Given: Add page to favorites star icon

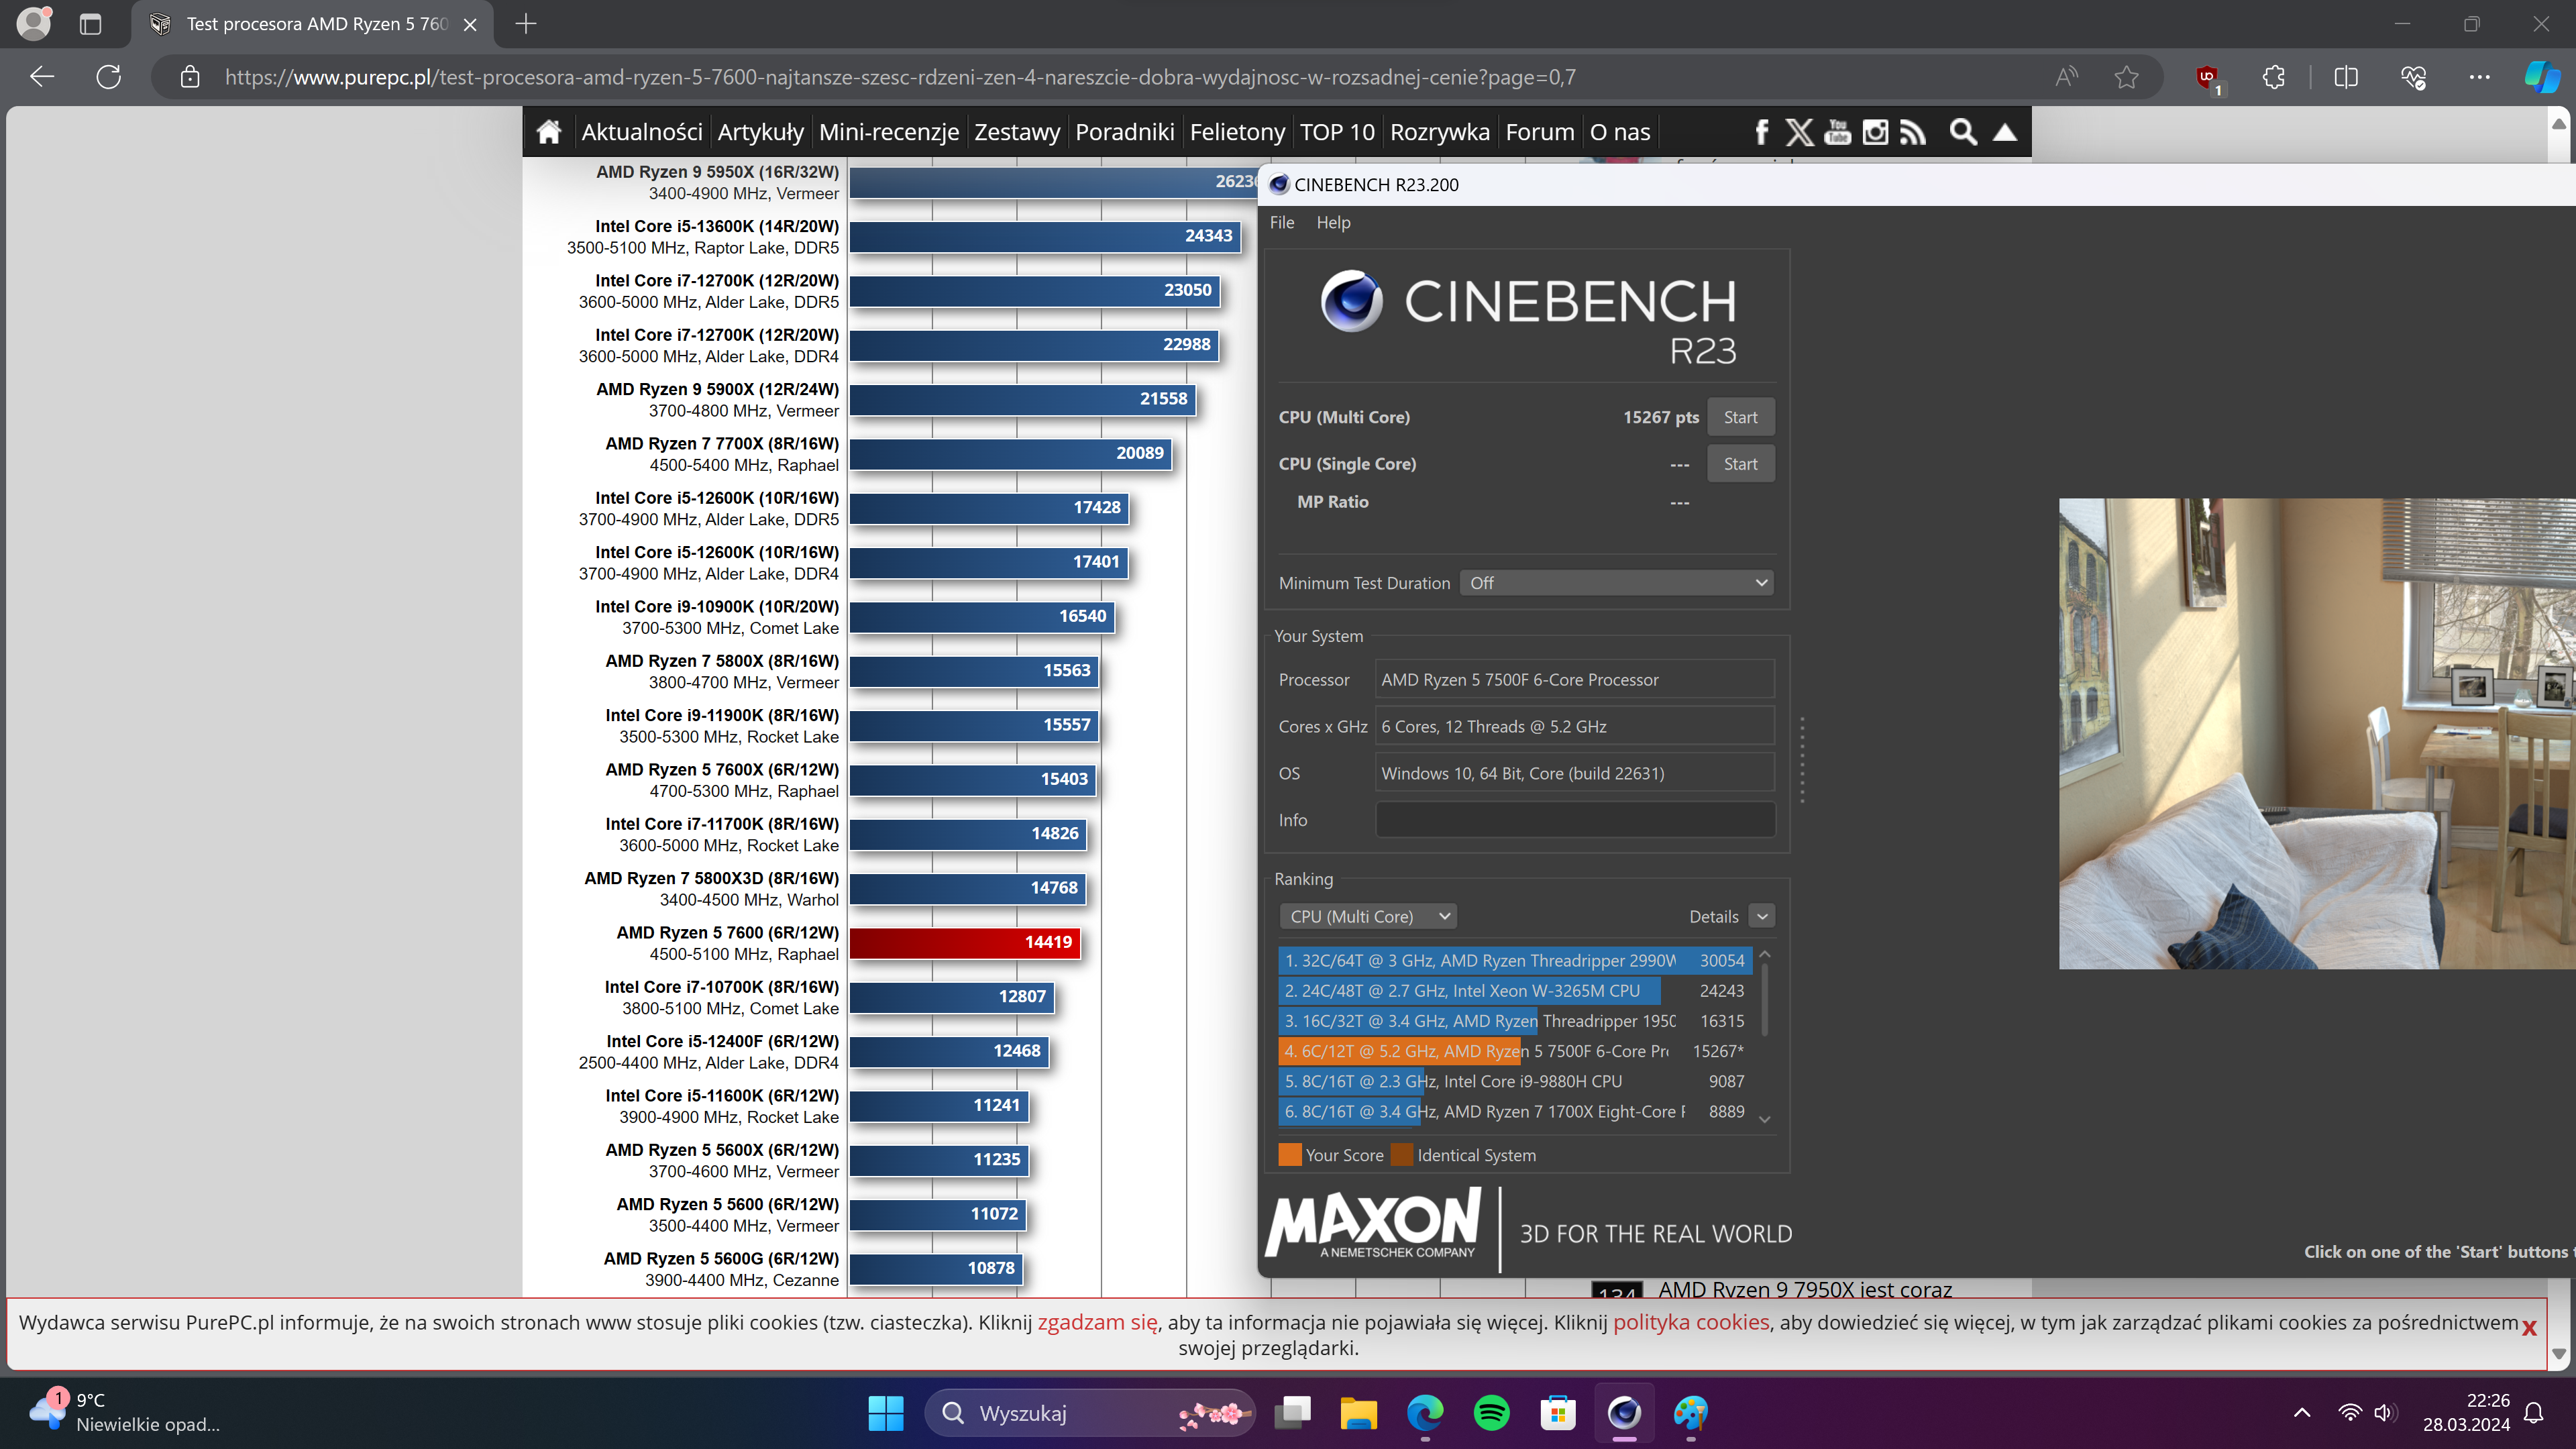Looking at the screenshot, I should click(2127, 78).
